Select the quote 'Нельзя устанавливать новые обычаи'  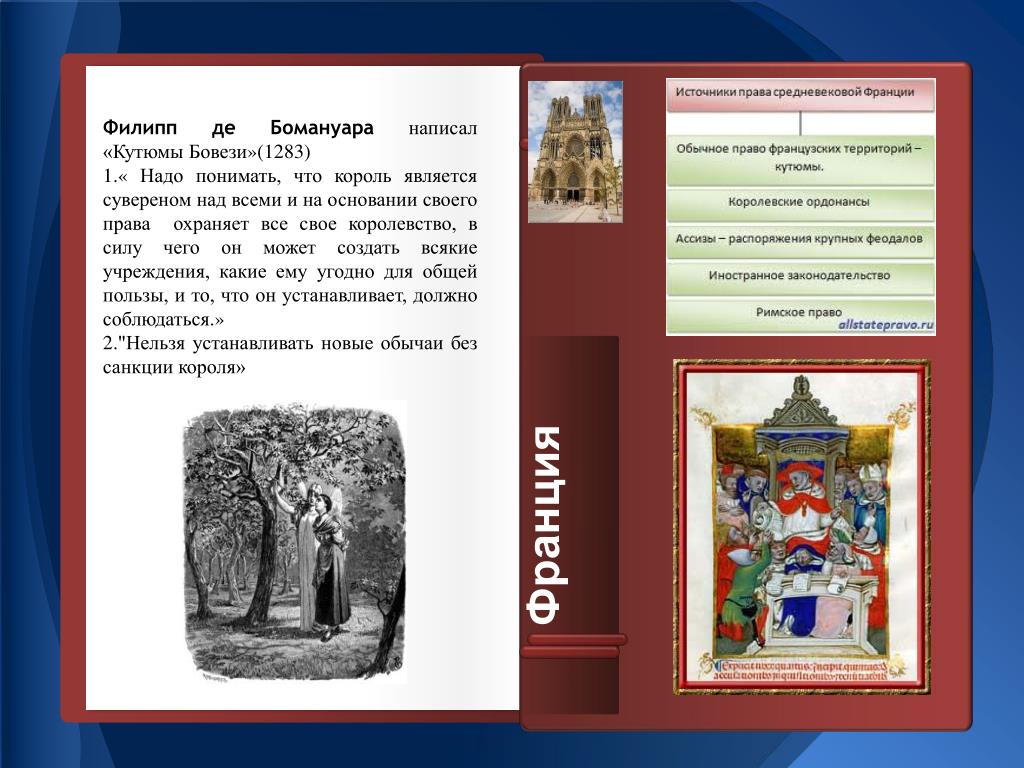pos(290,355)
